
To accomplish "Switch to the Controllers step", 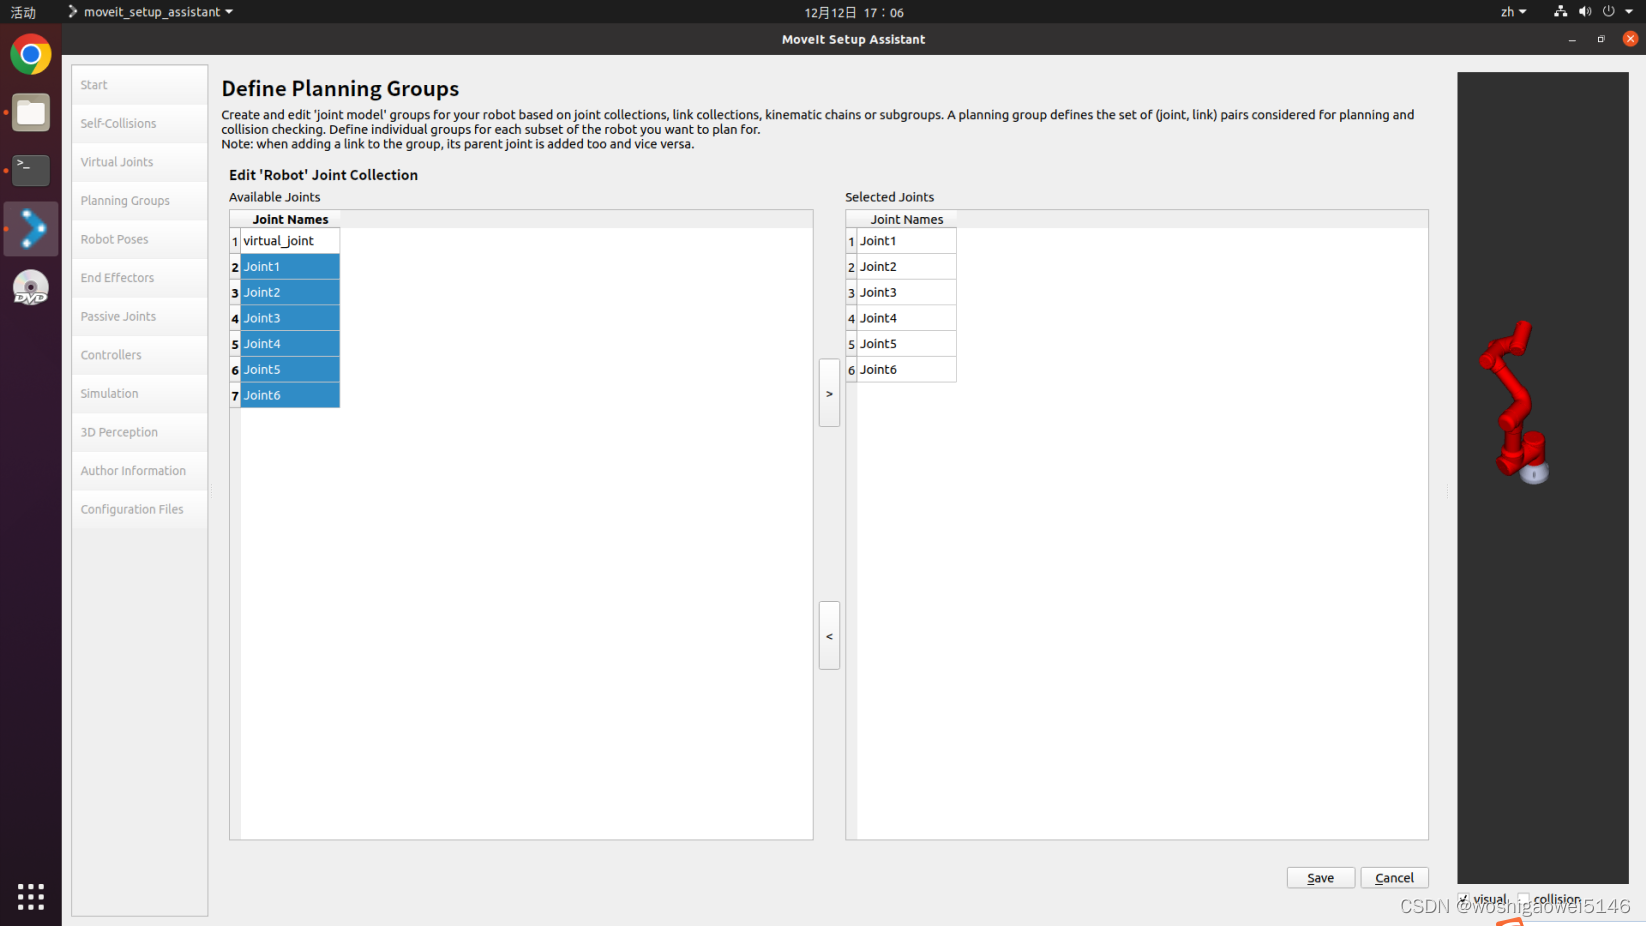I will click(x=140, y=355).
